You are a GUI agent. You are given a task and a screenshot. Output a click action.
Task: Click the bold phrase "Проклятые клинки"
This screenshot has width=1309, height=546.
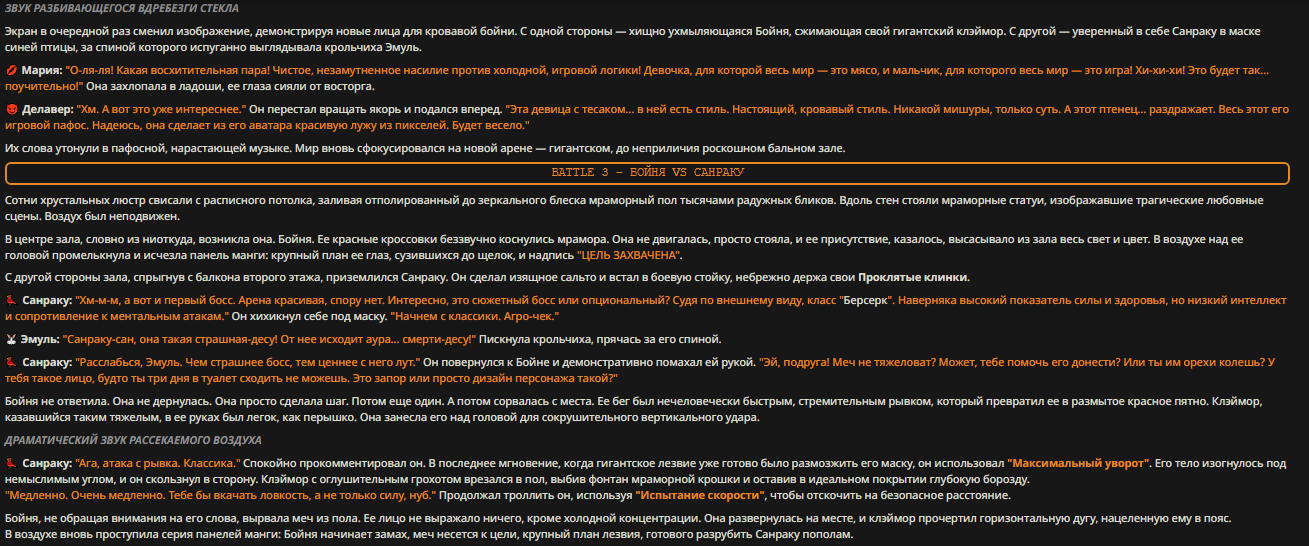pyautogui.click(x=914, y=277)
